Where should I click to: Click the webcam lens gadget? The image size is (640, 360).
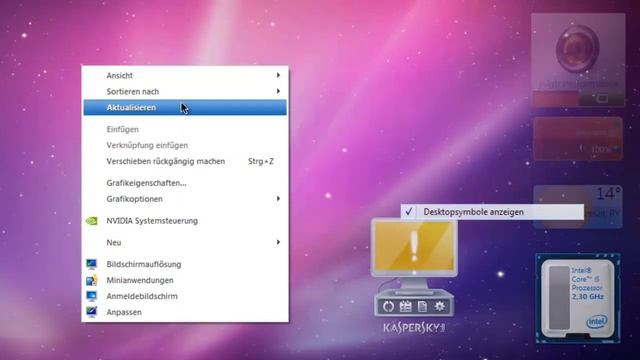[578, 48]
